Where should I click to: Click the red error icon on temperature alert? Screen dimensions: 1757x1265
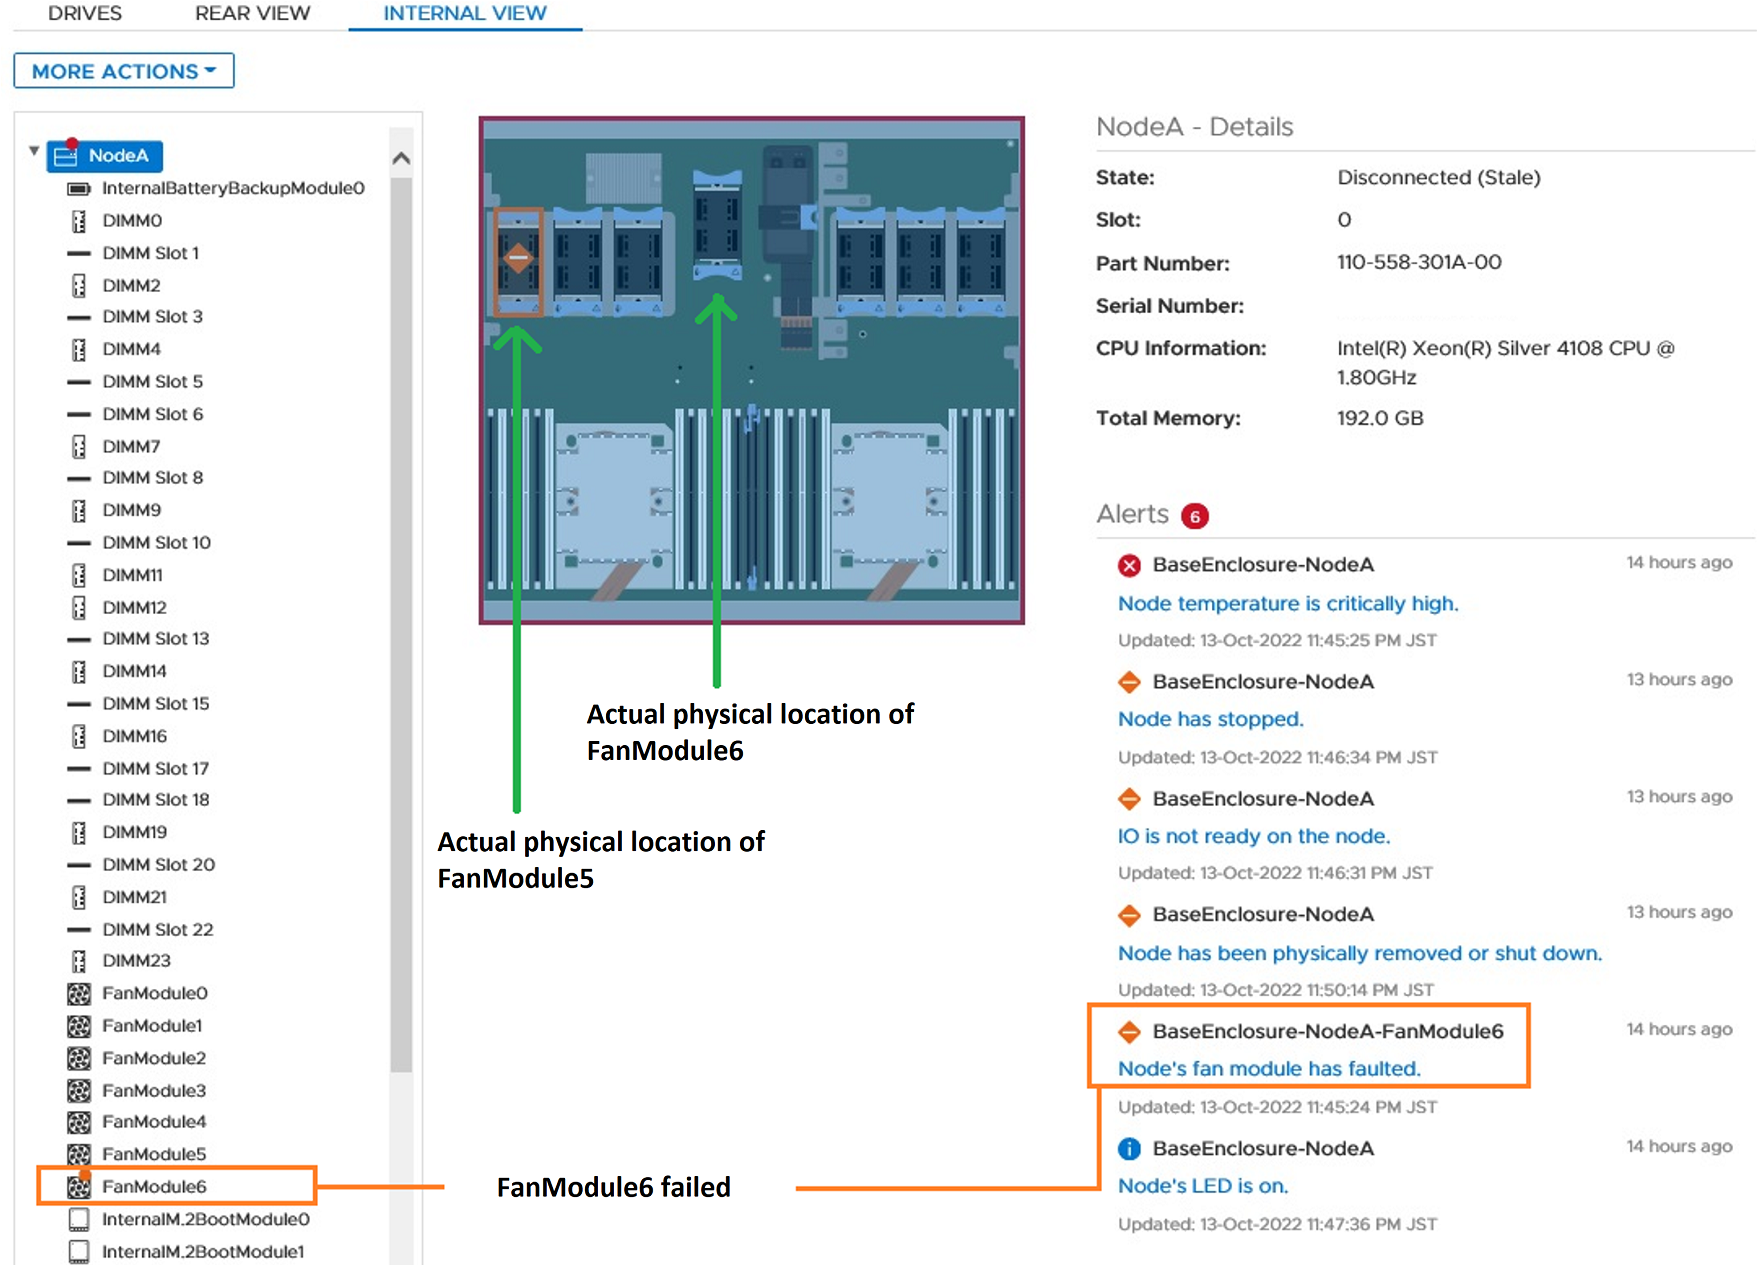click(1129, 564)
